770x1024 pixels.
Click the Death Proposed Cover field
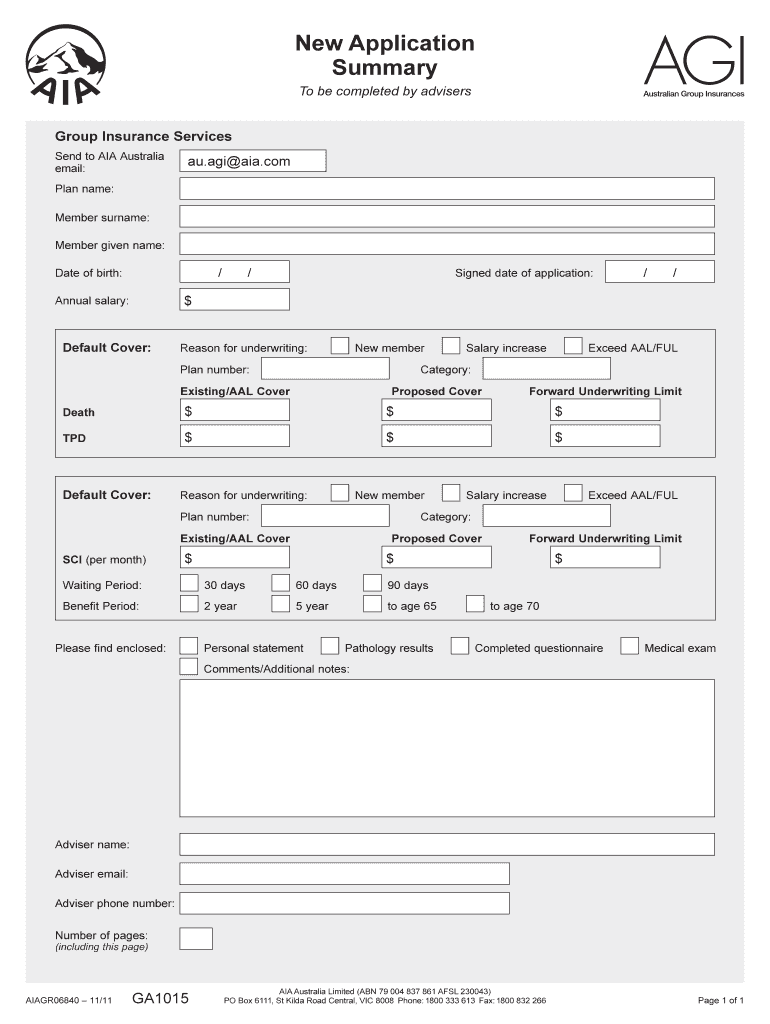point(437,411)
